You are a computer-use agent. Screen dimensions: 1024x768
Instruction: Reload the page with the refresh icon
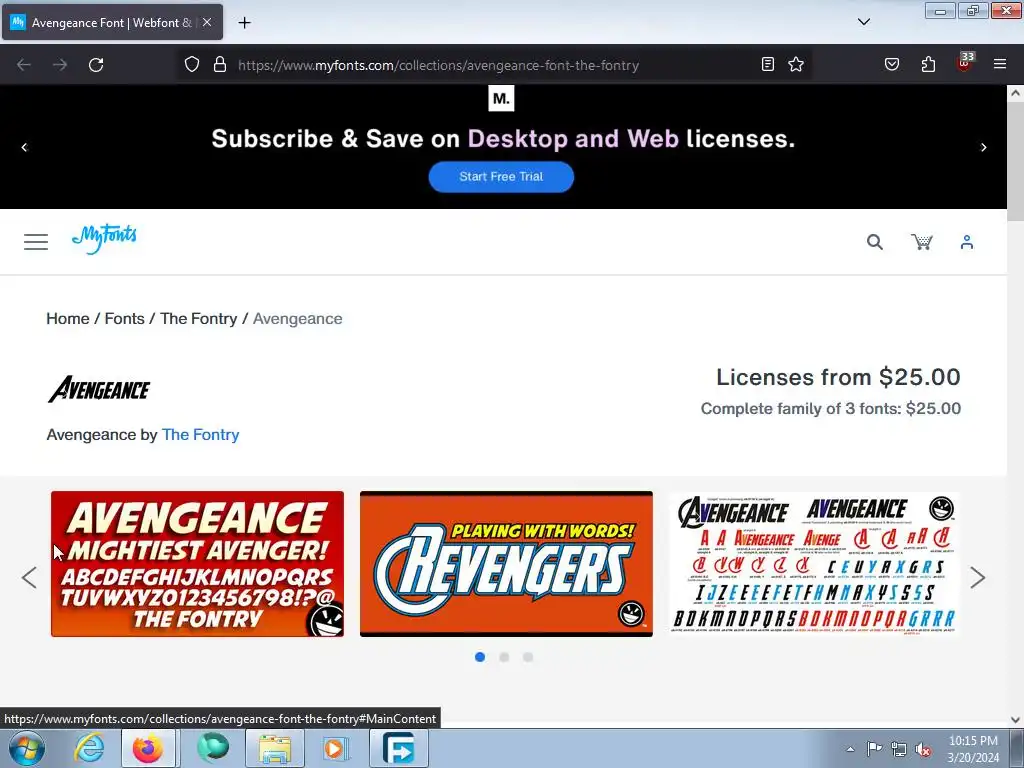[96, 65]
